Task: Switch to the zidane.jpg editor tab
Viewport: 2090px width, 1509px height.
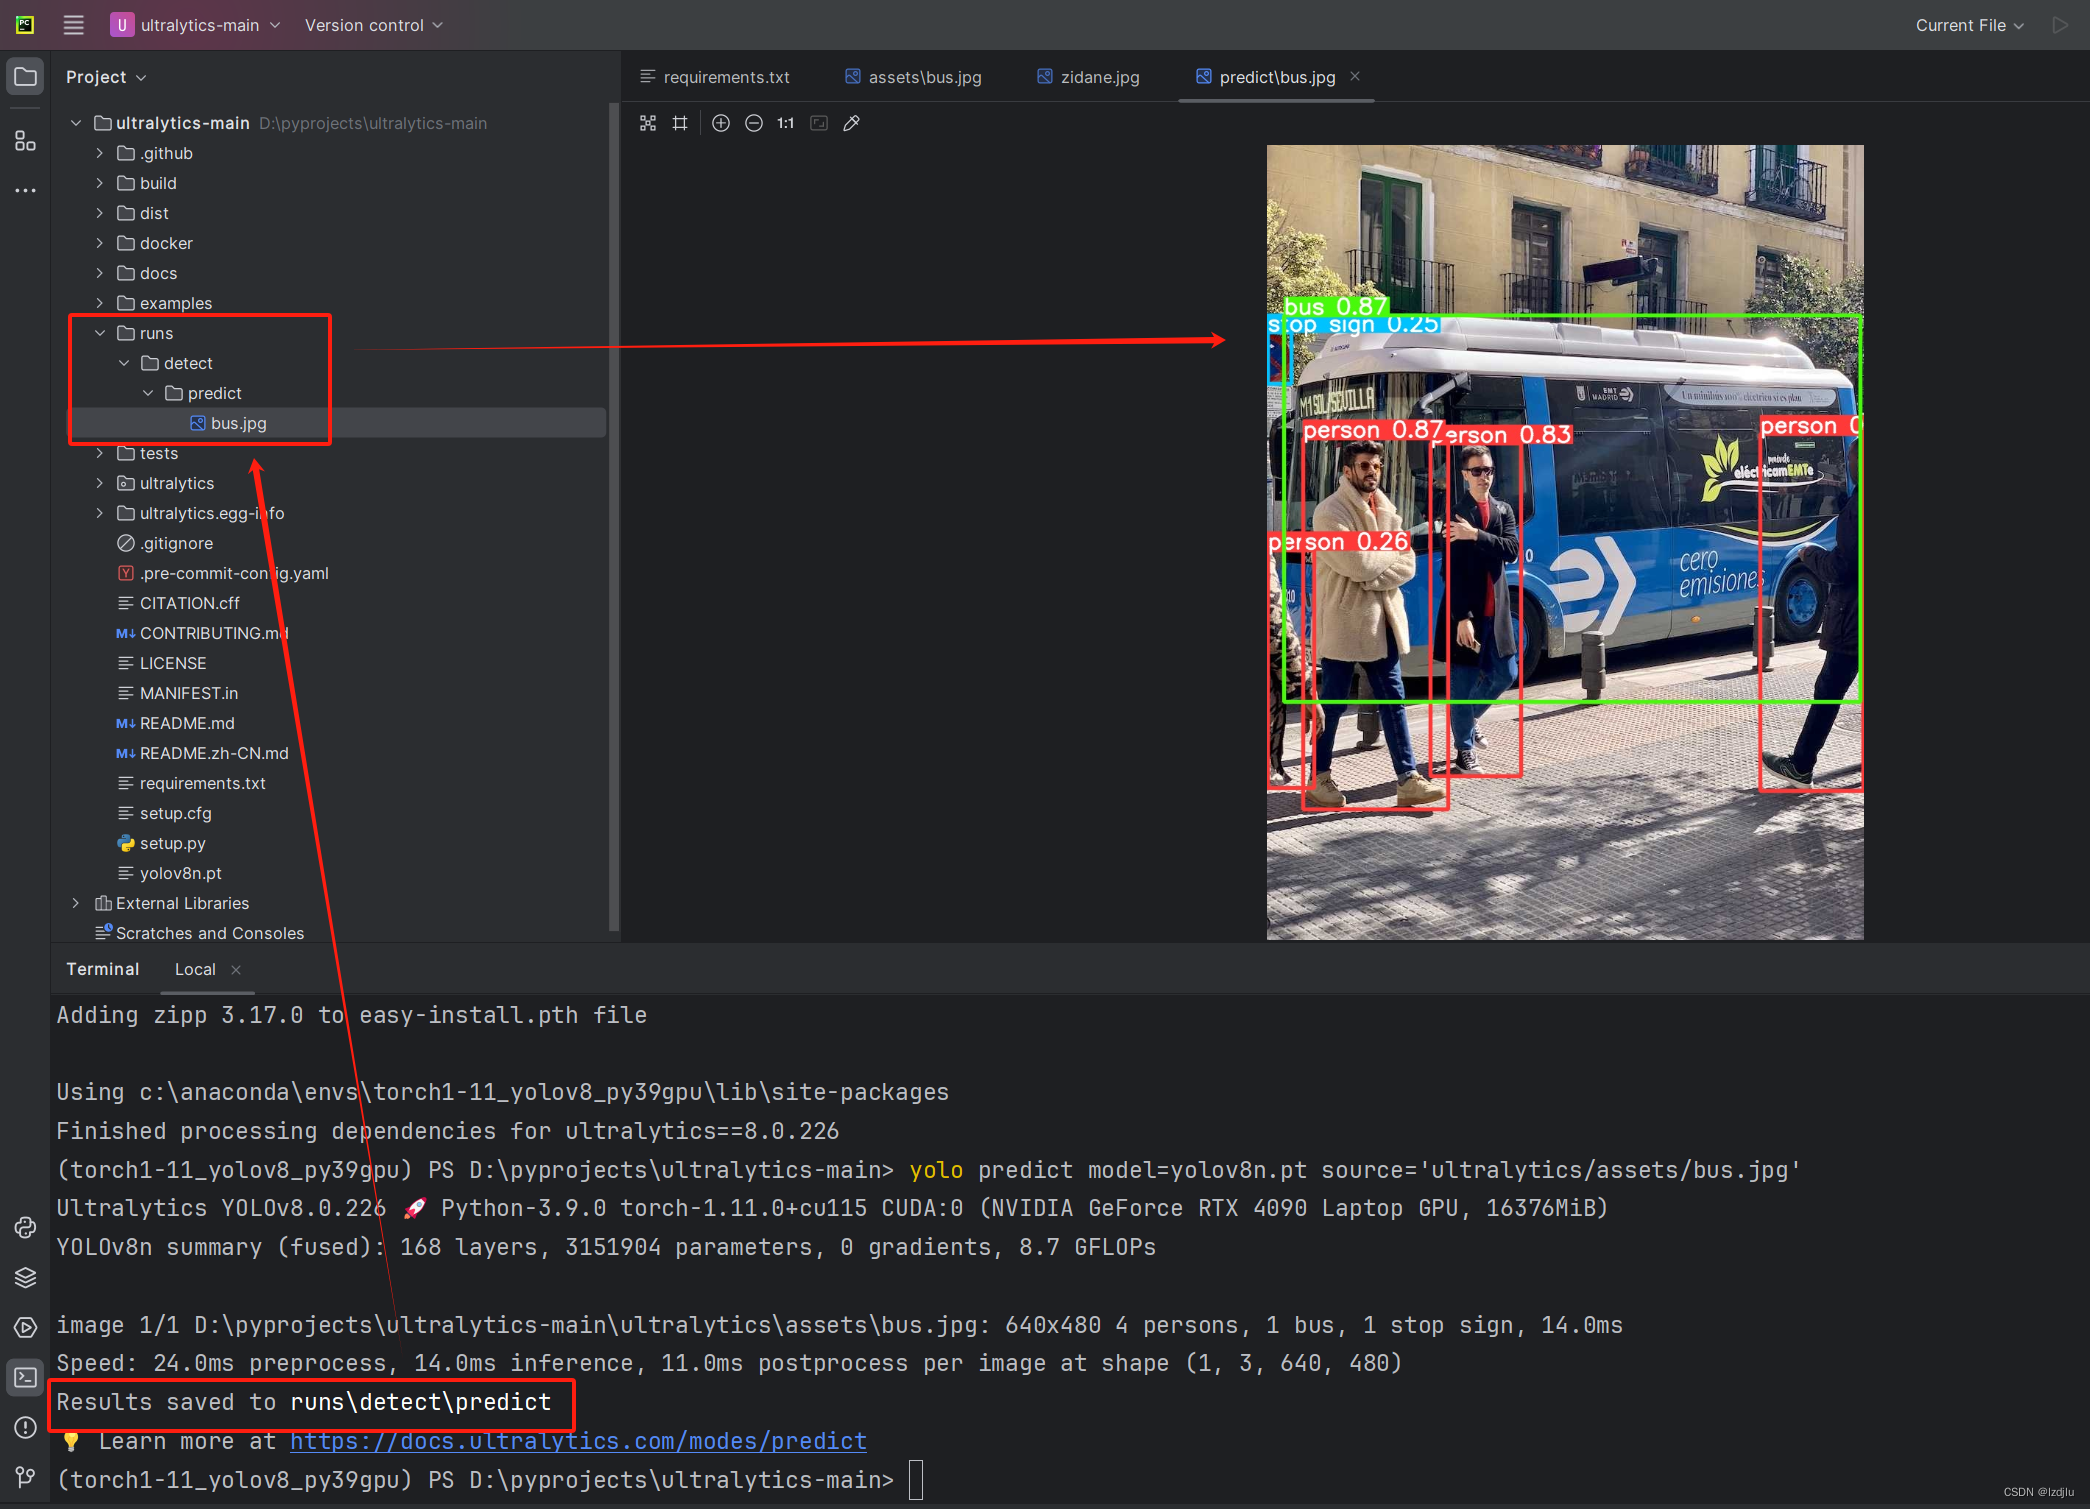Action: pyautogui.click(x=1098, y=77)
